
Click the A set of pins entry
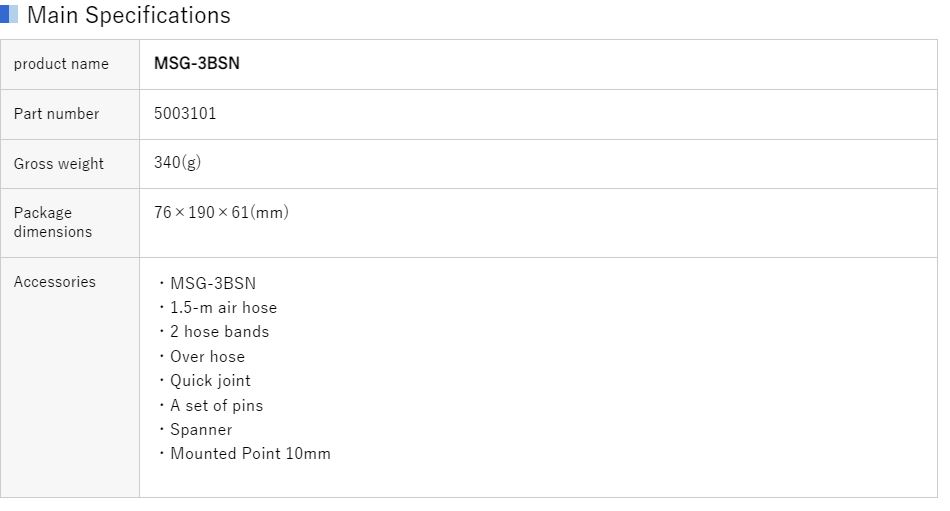pyautogui.click(x=216, y=406)
